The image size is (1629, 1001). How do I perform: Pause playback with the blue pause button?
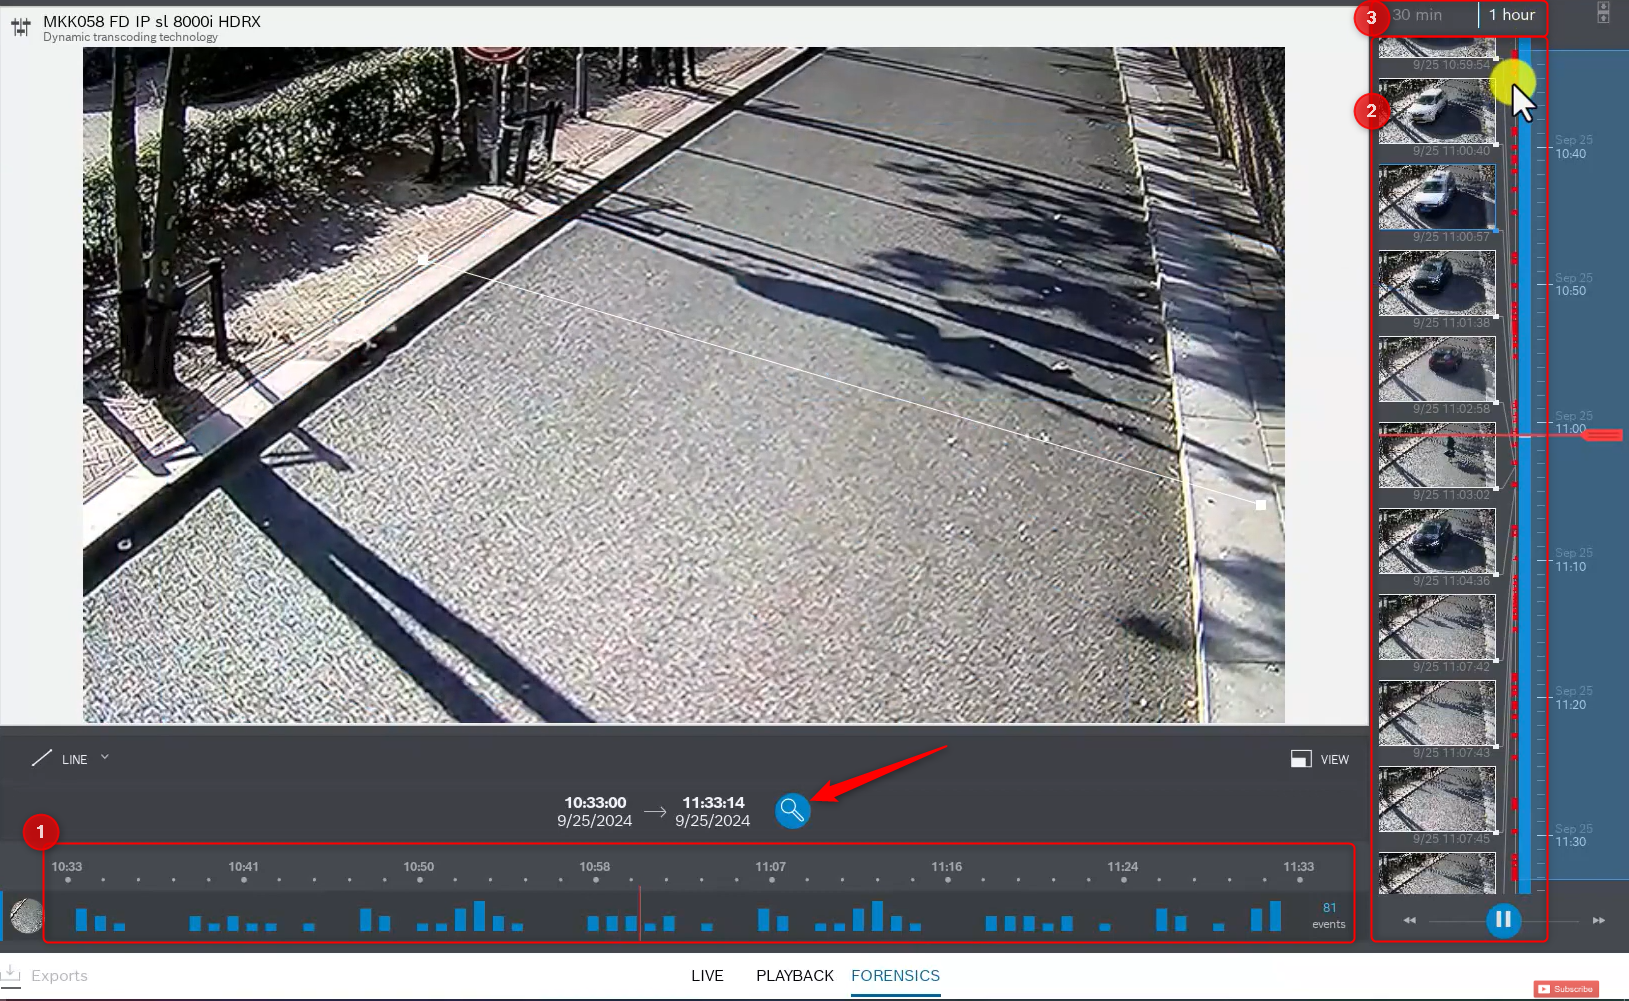pyautogui.click(x=1503, y=920)
